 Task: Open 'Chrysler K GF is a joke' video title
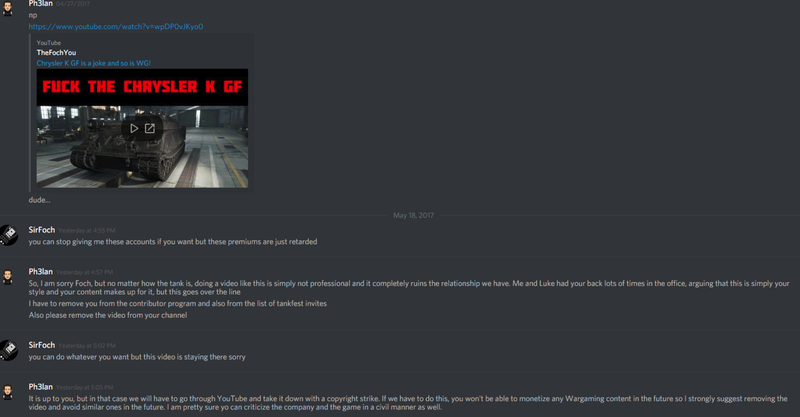click(x=94, y=63)
